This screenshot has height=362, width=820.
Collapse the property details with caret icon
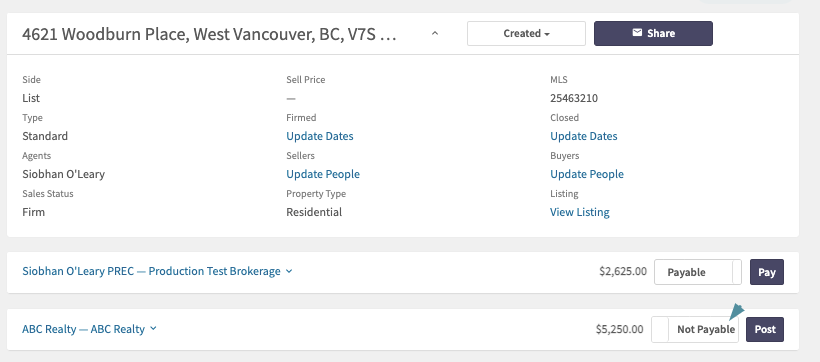point(435,33)
